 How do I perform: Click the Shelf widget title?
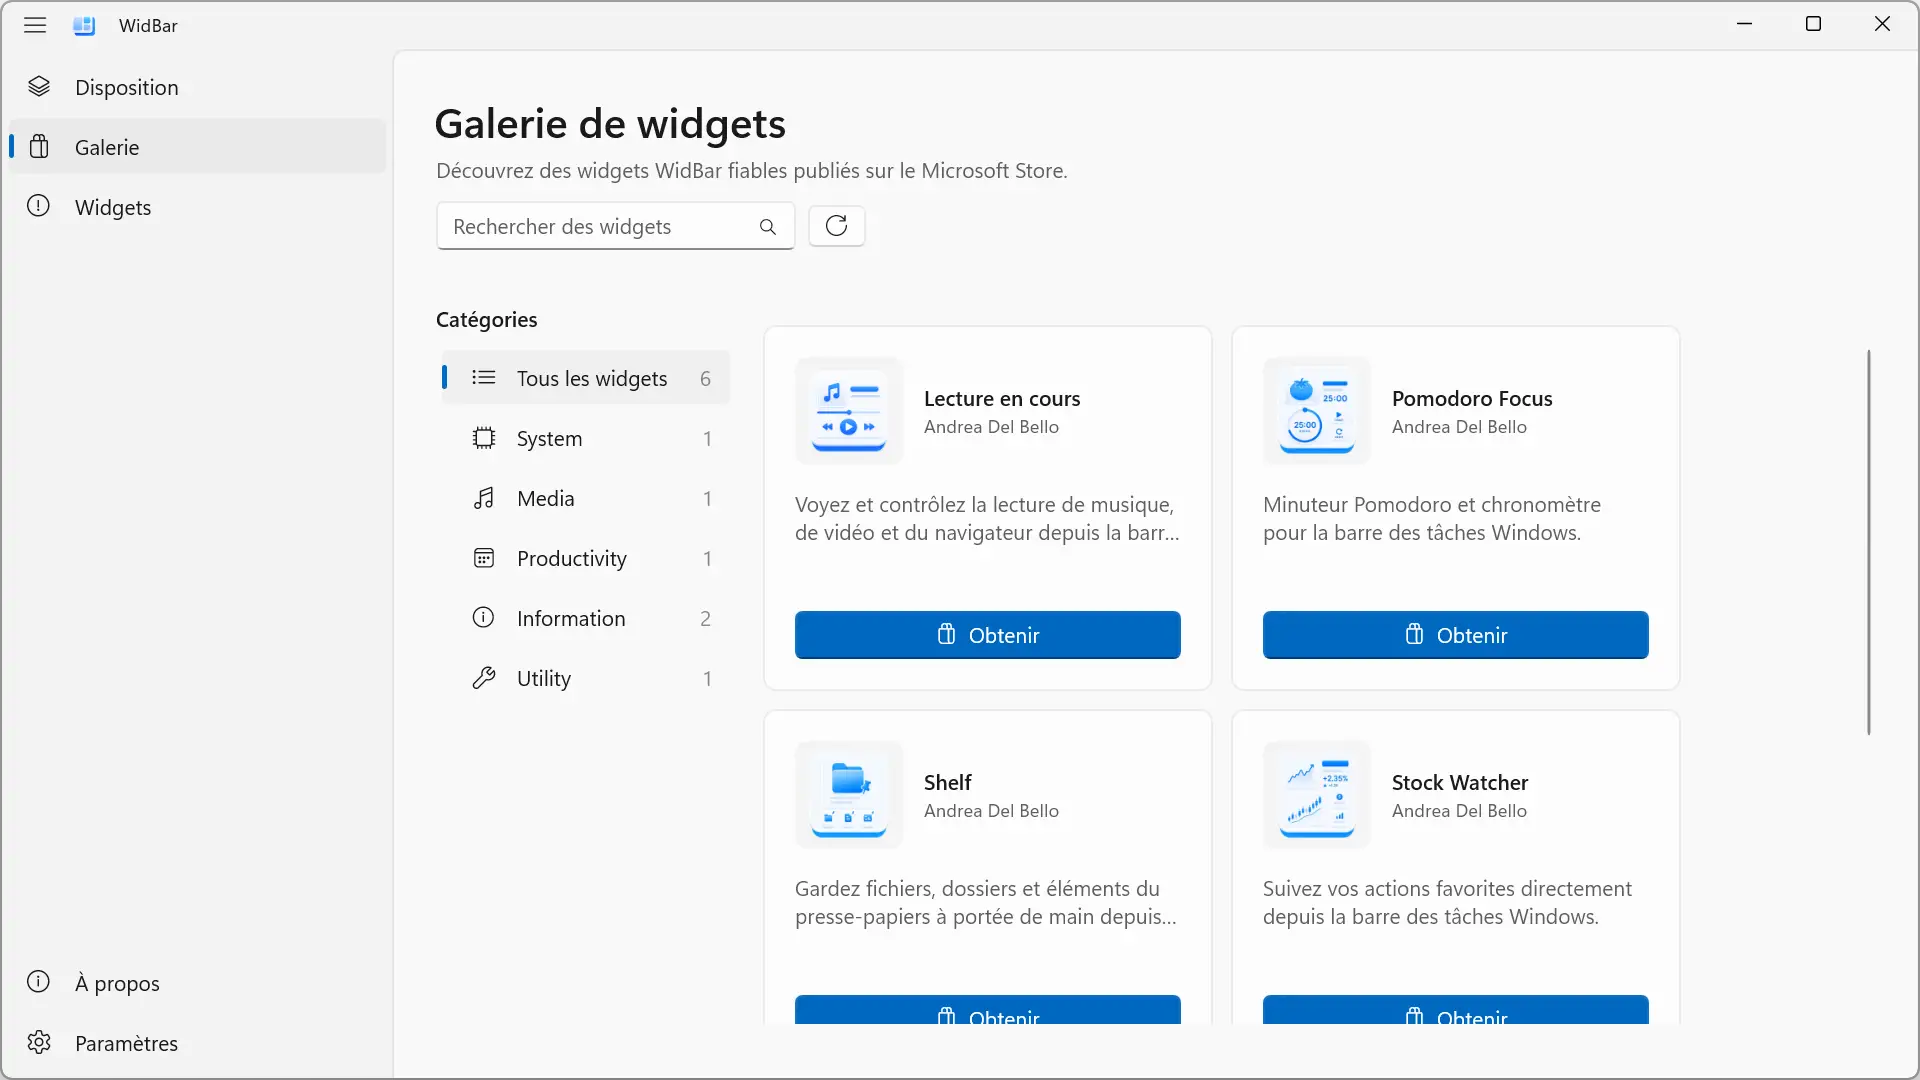tap(948, 782)
